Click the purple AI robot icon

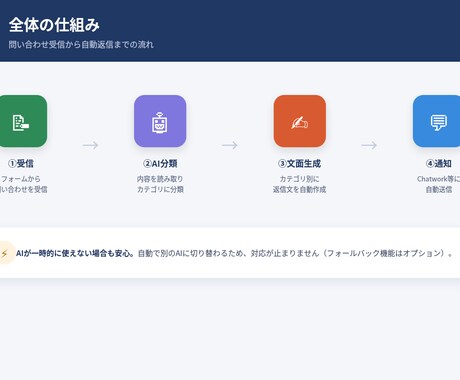[x=160, y=121]
